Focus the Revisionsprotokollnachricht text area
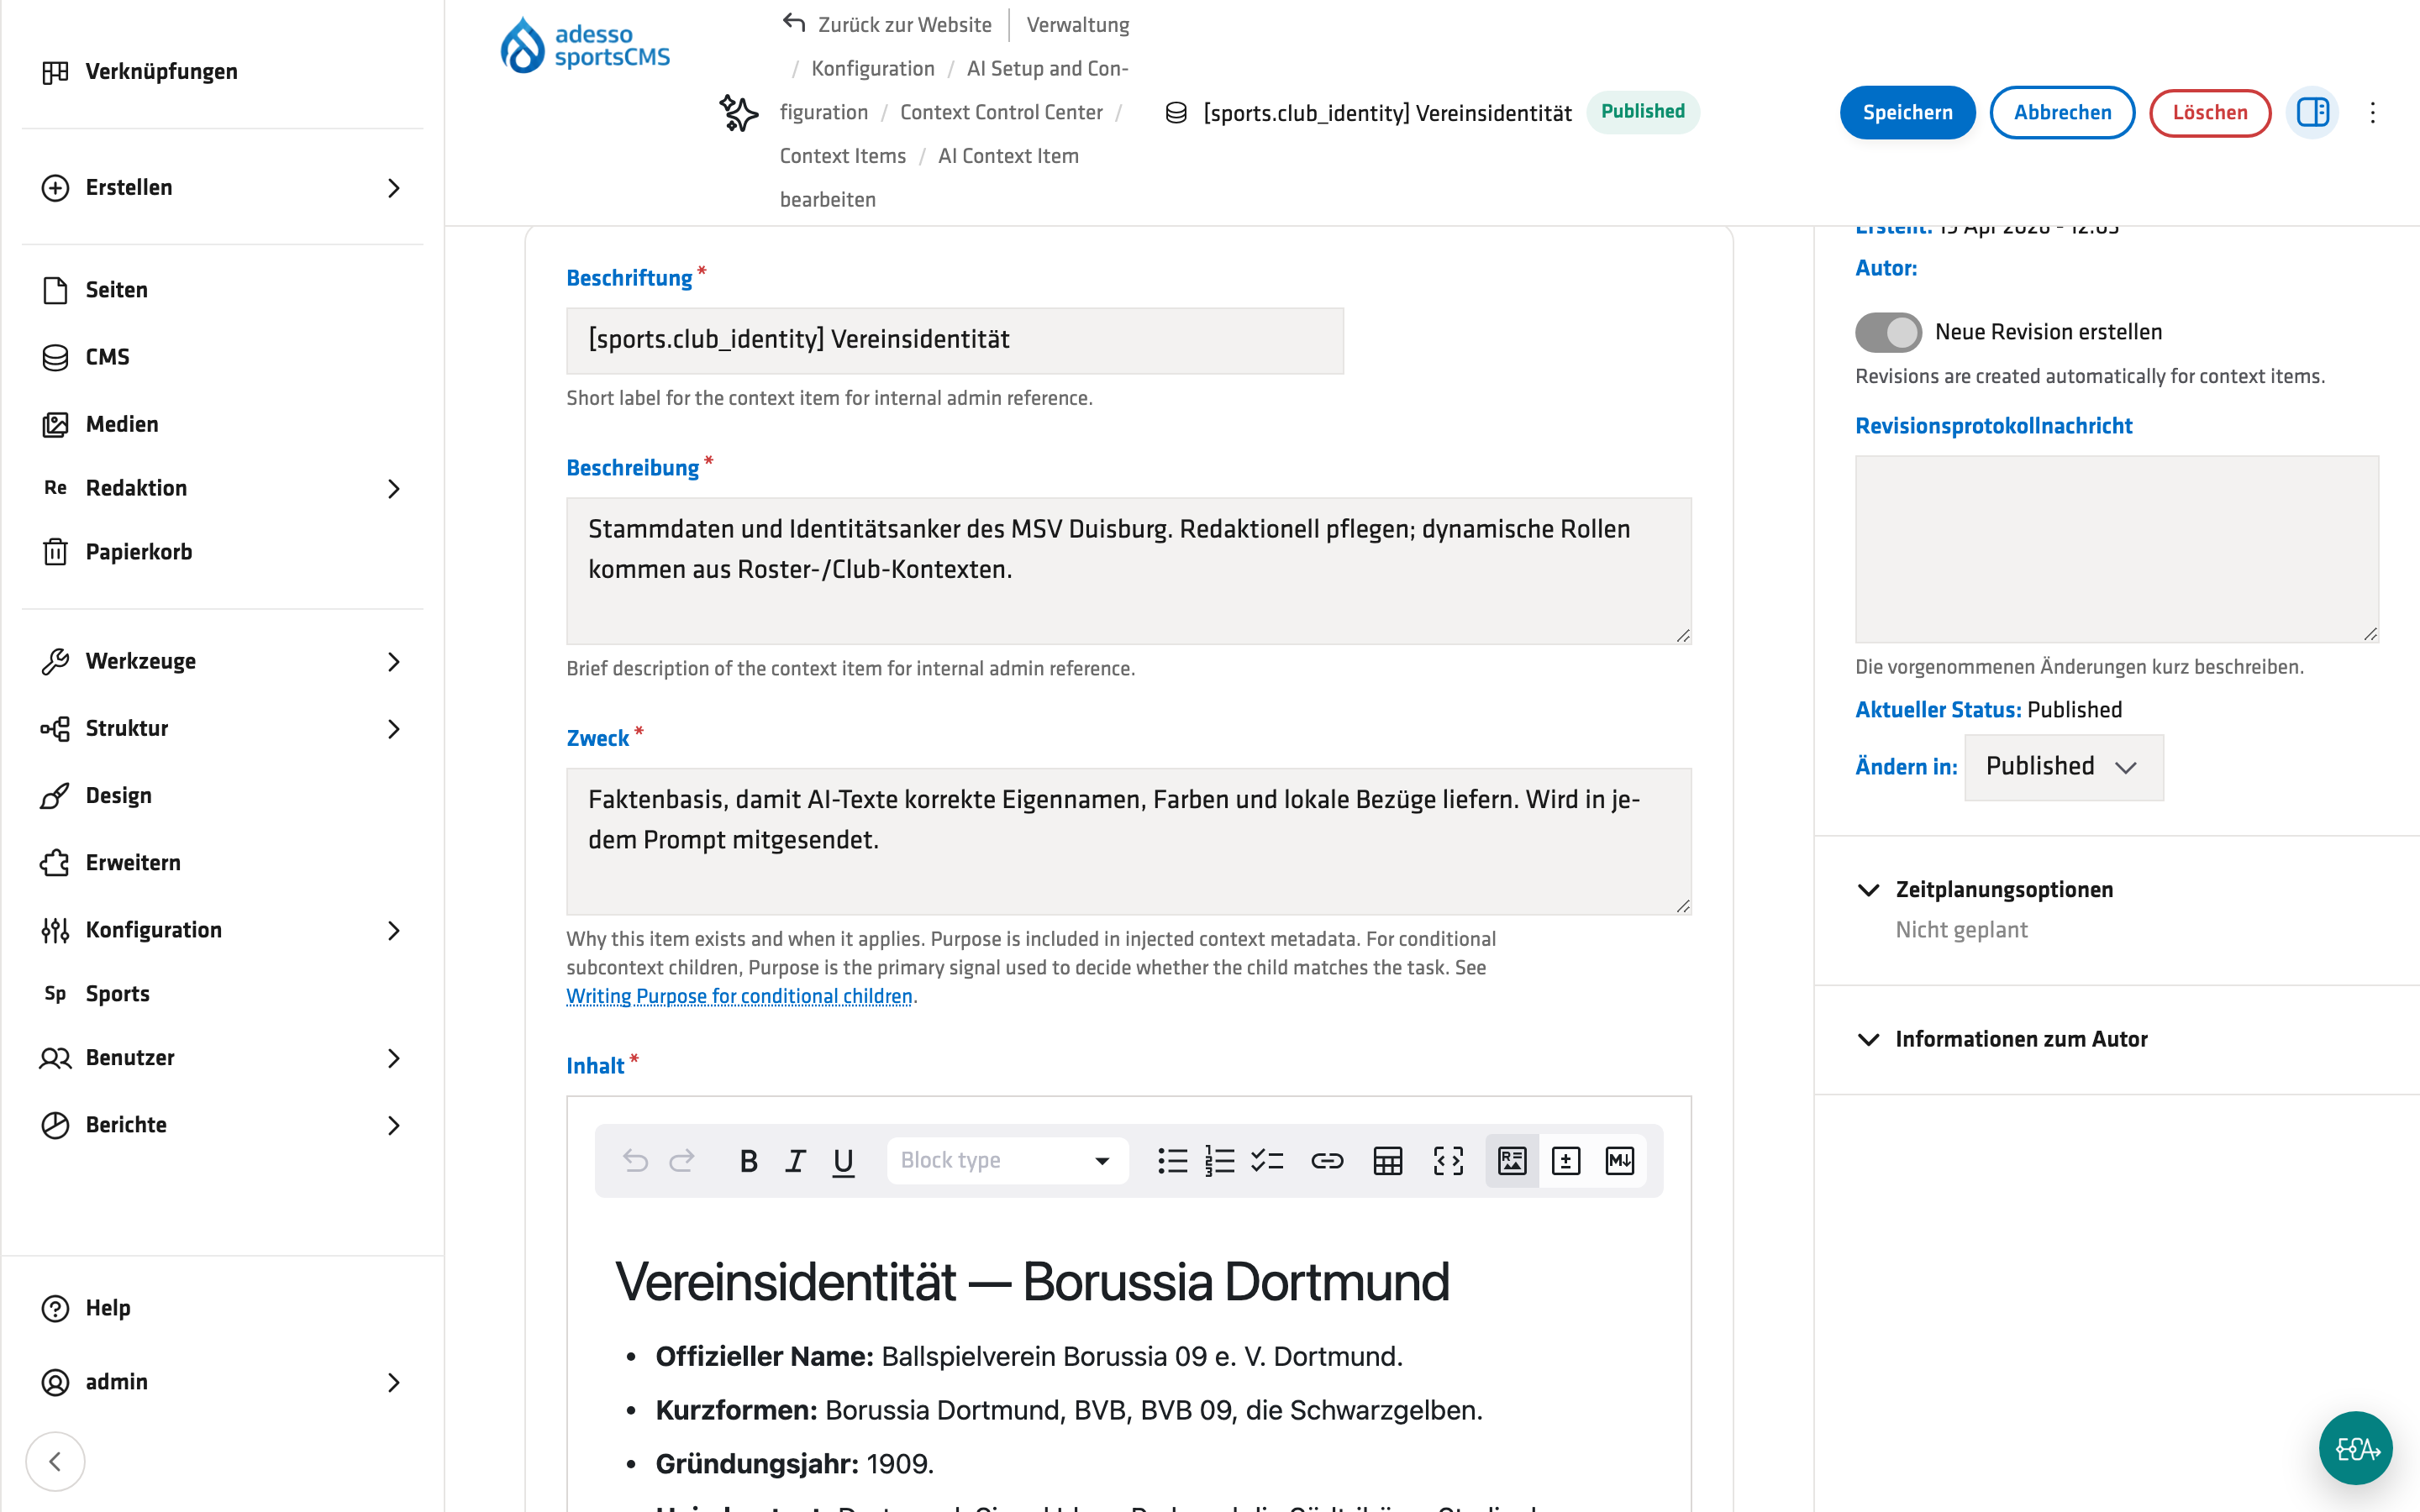 [x=2117, y=549]
